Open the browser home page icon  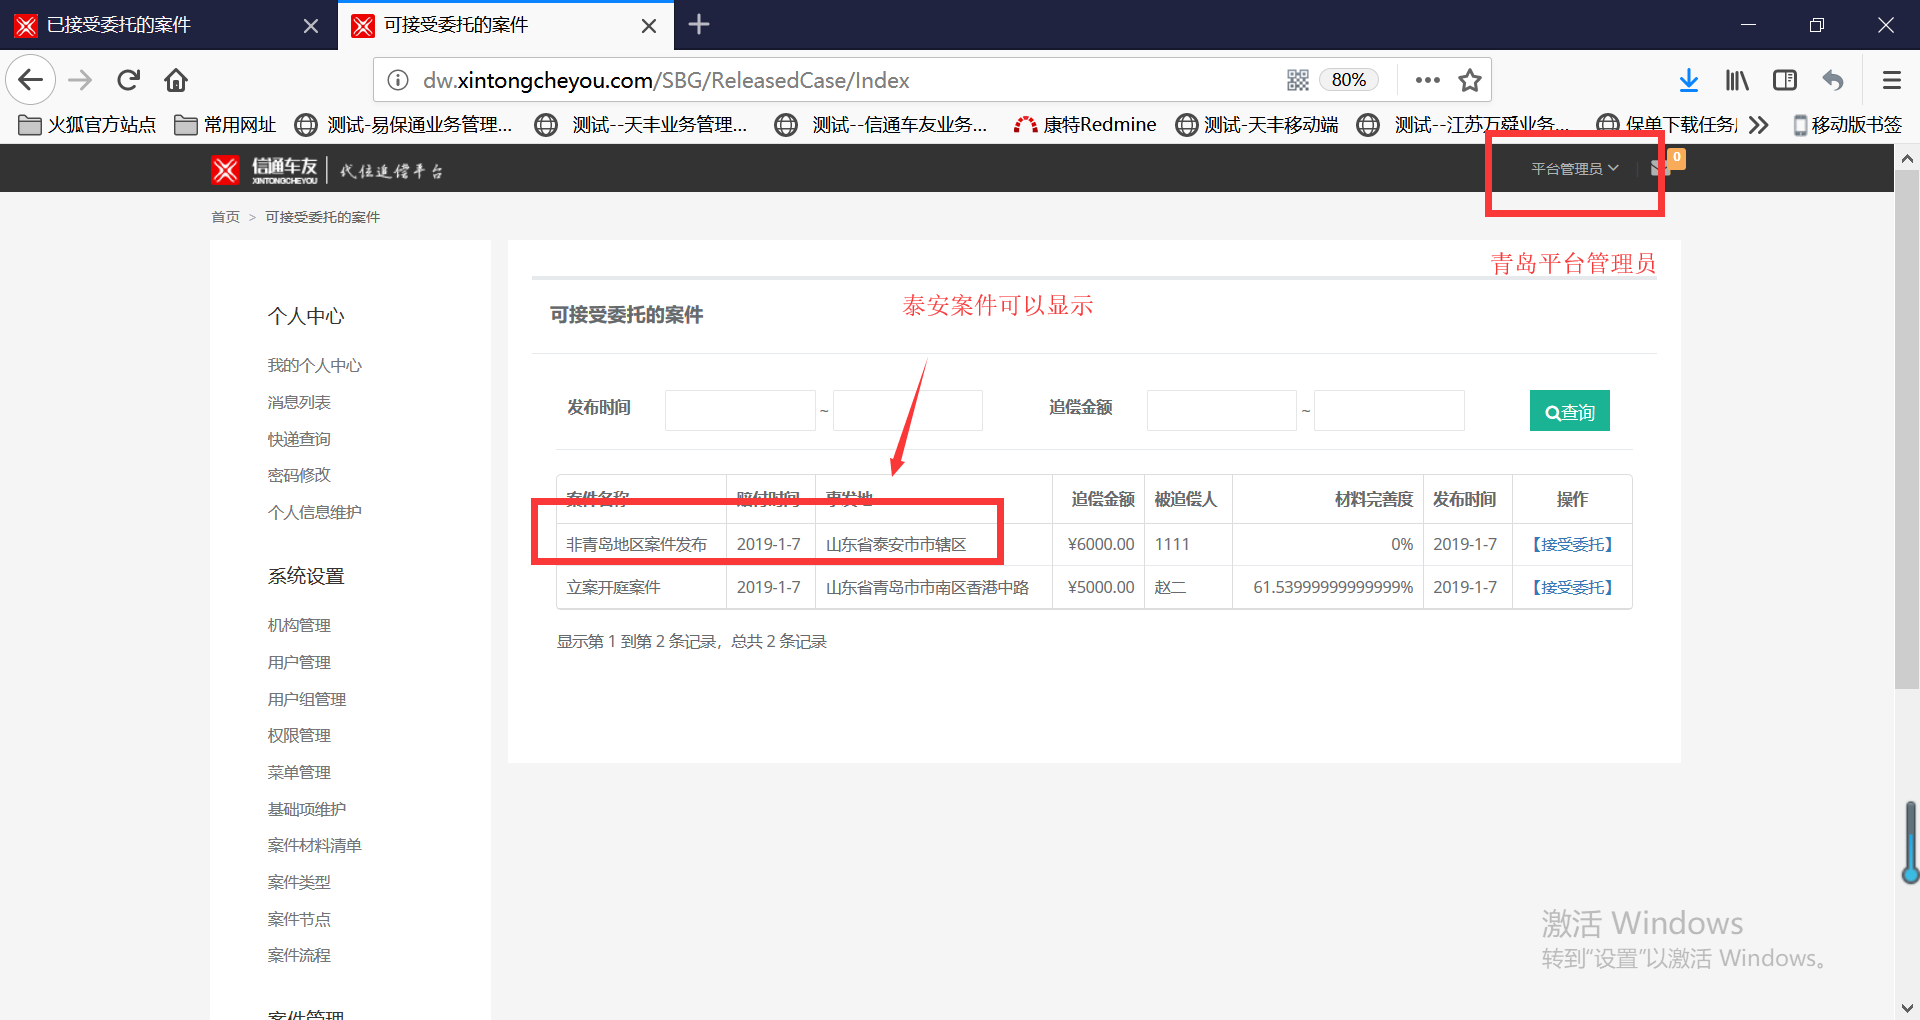[176, 80]
